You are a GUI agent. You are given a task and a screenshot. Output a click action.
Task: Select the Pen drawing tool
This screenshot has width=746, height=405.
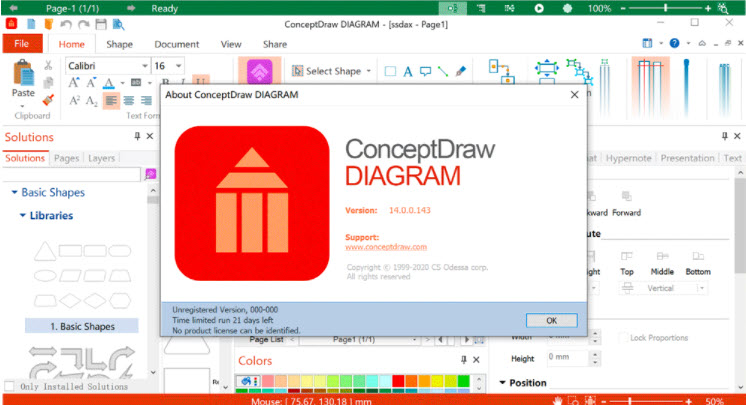coord(461,71)
